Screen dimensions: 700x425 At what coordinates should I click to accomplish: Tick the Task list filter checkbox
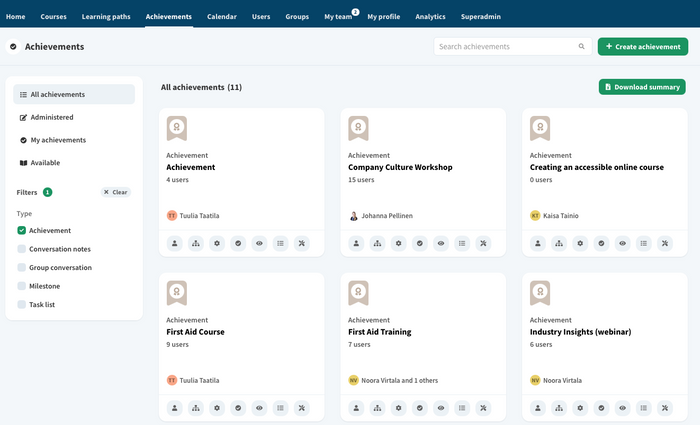coord(22,305)
